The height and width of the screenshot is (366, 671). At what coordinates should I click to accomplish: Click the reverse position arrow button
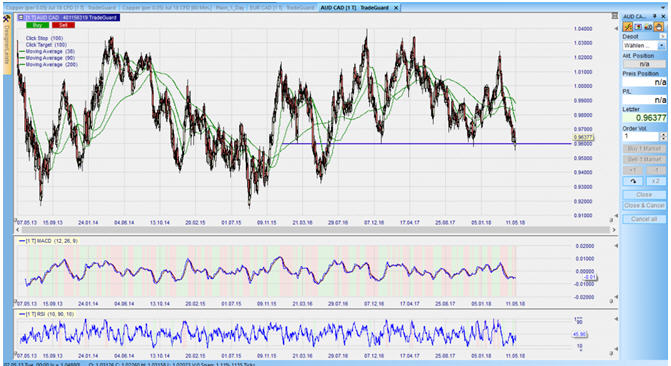click(x=632, y=181)
